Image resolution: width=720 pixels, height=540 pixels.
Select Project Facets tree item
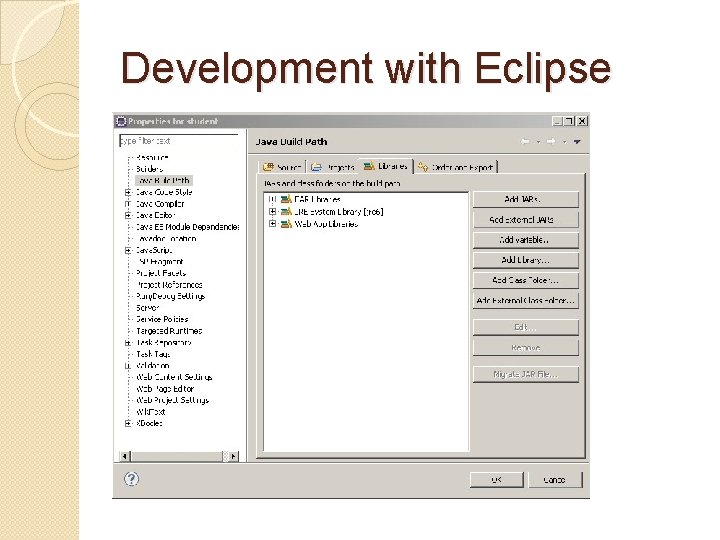tap(161, 273)
